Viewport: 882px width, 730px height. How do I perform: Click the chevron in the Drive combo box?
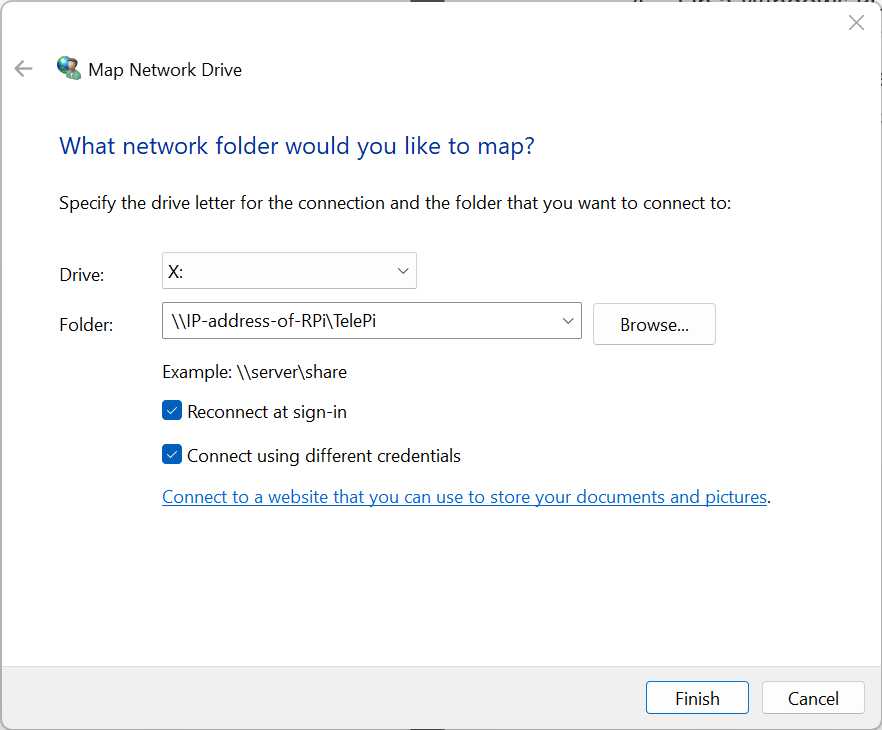coord(403,271)
